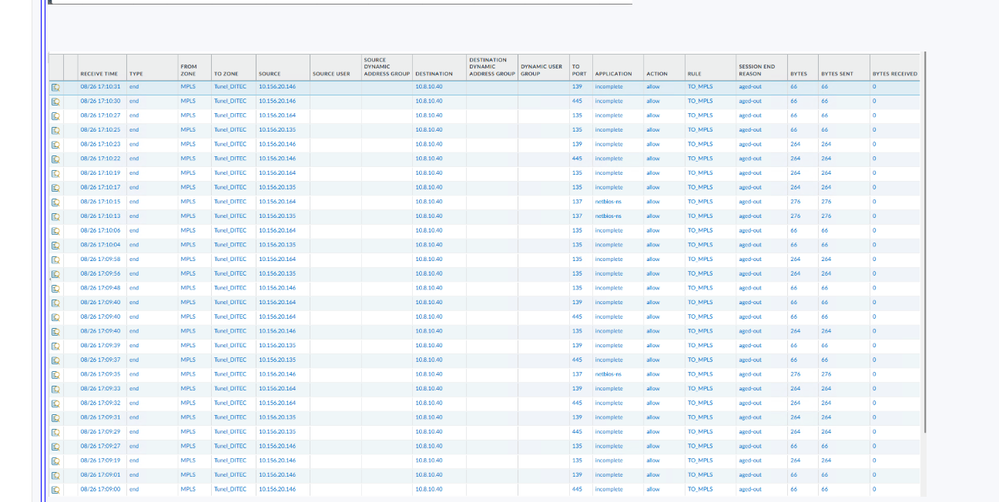View log detail icon for 17:10:04 entry
Image resolution: width=999 pixels, height=502 pixels.
(x=56, y=245)
